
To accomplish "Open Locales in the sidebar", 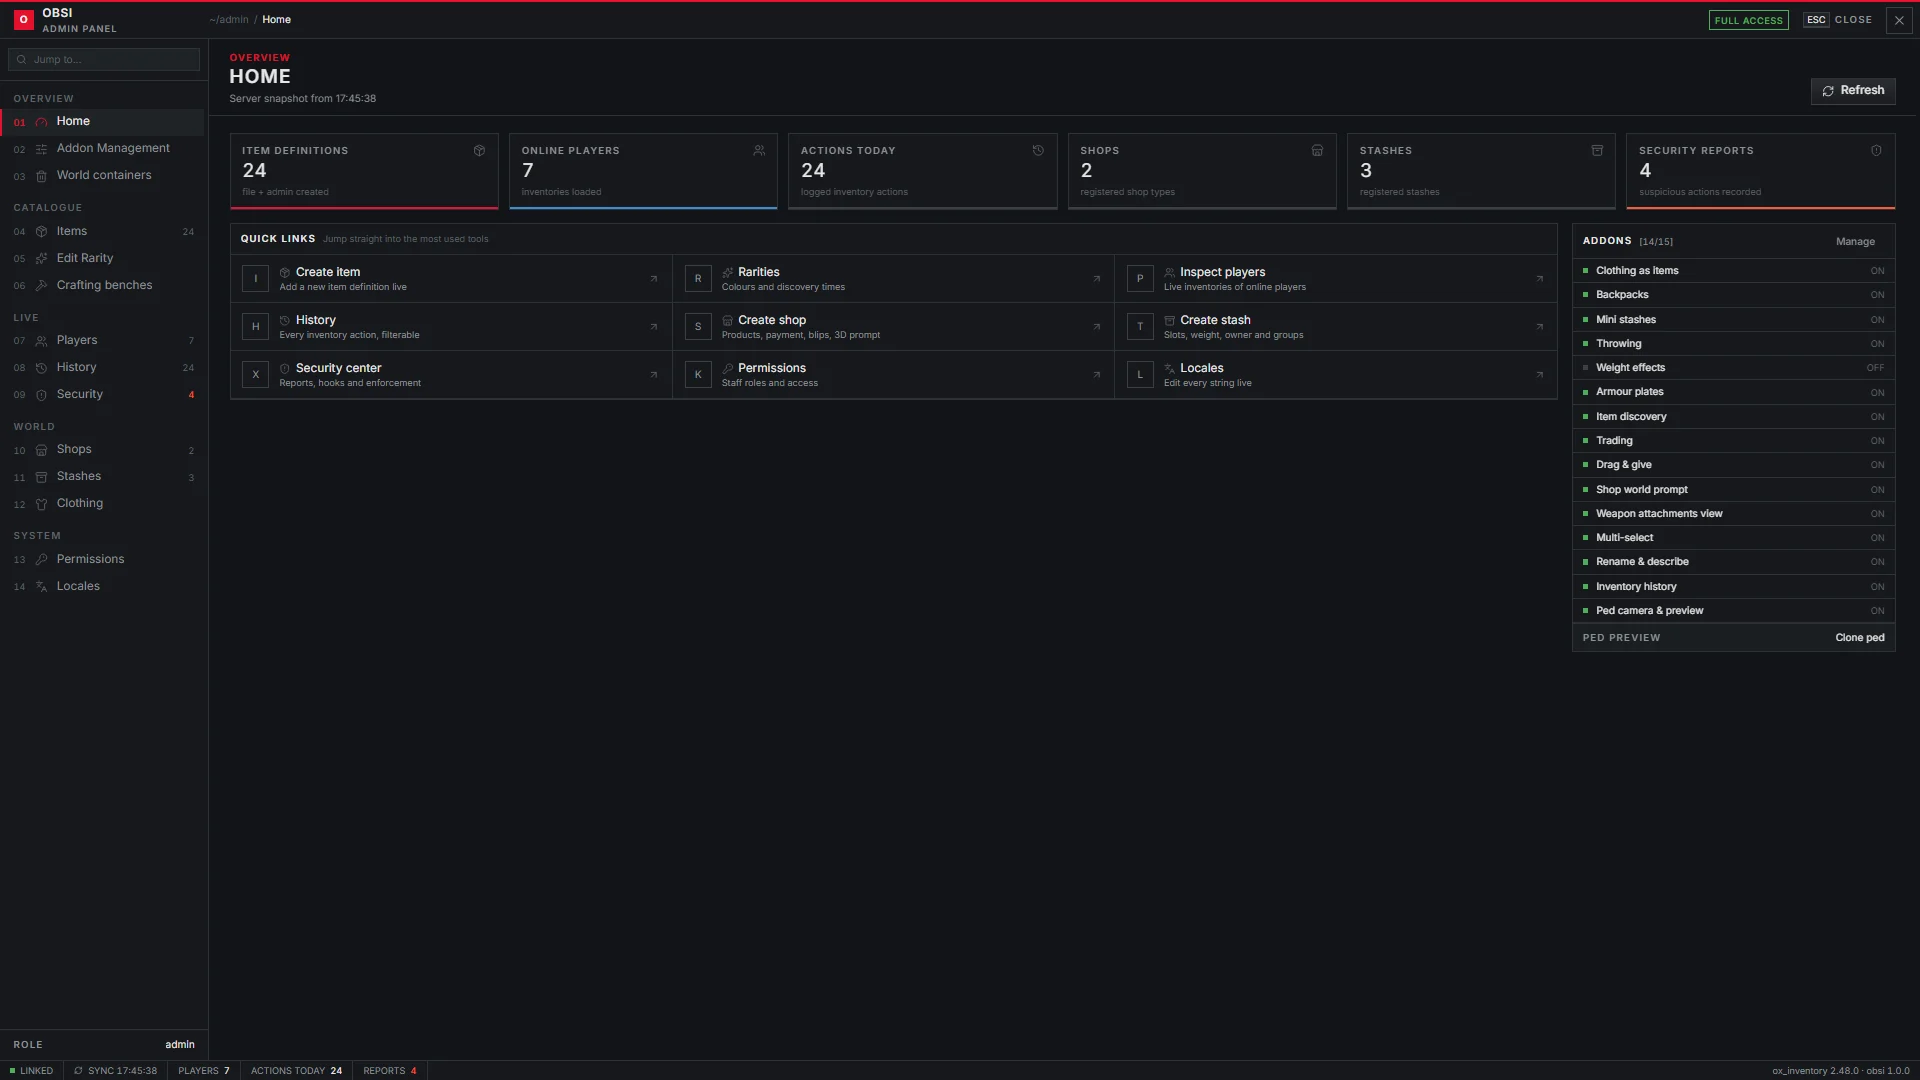I will (102, 587).
